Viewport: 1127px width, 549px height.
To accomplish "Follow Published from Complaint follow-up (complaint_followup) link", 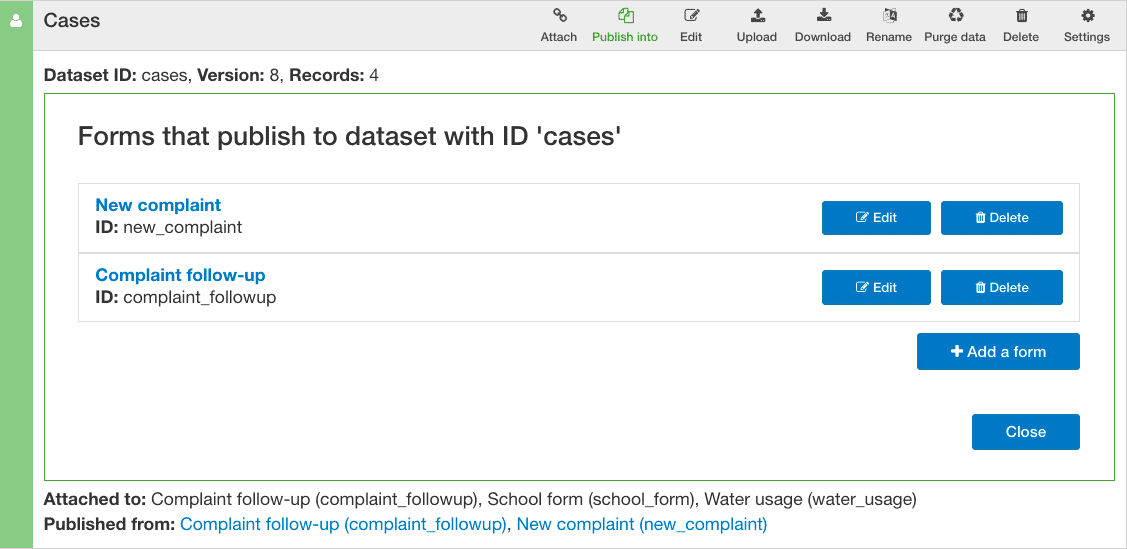I will (x=344, y=525).
